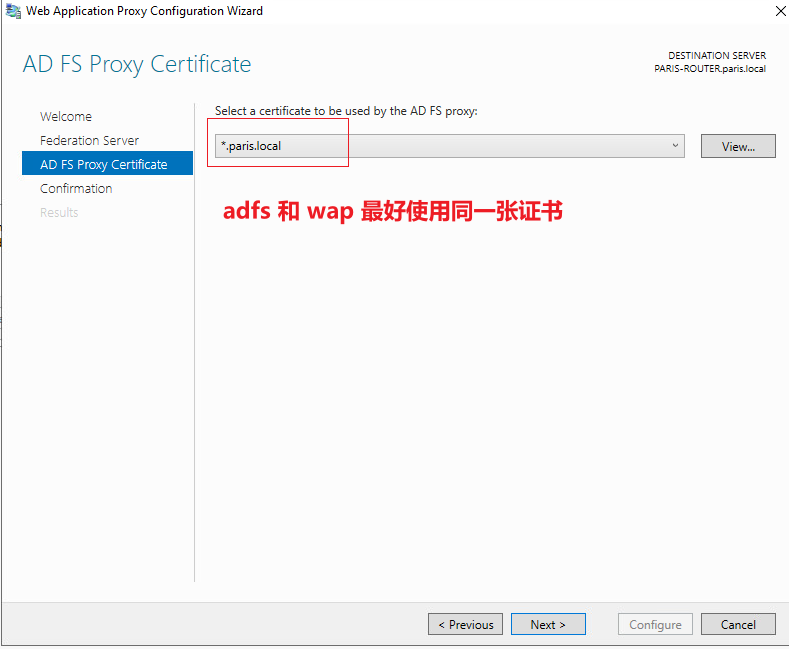Click the Previous button
The height and width of the screenshot is (649, 789).
(465, 624)
